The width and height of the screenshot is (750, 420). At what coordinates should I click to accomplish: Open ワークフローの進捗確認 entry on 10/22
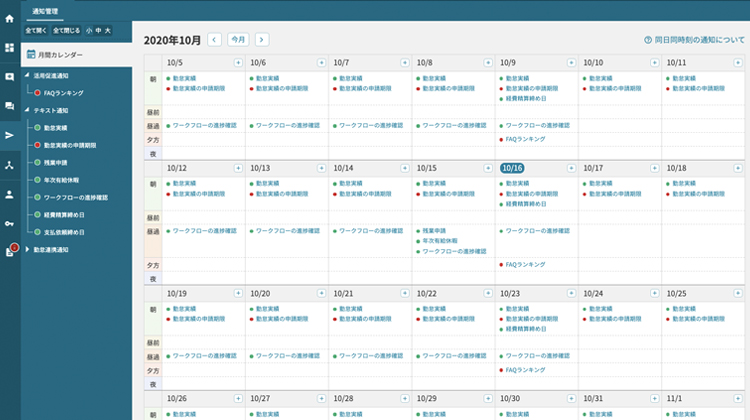tap(454, 356)
